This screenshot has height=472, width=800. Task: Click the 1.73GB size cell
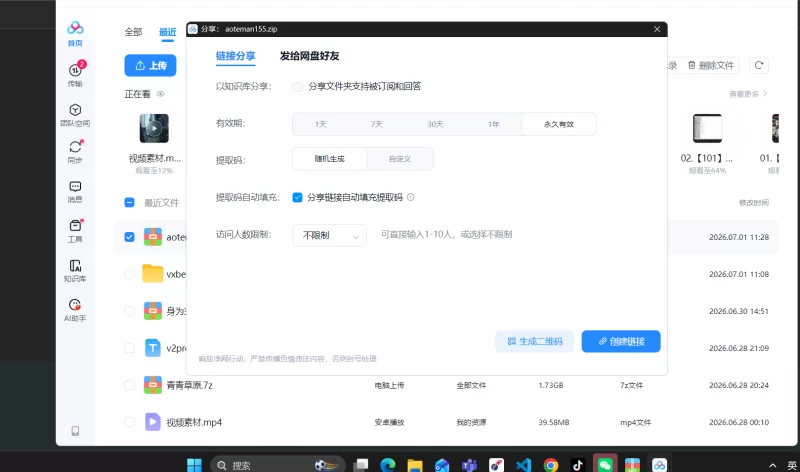click(x=551, y=385)
